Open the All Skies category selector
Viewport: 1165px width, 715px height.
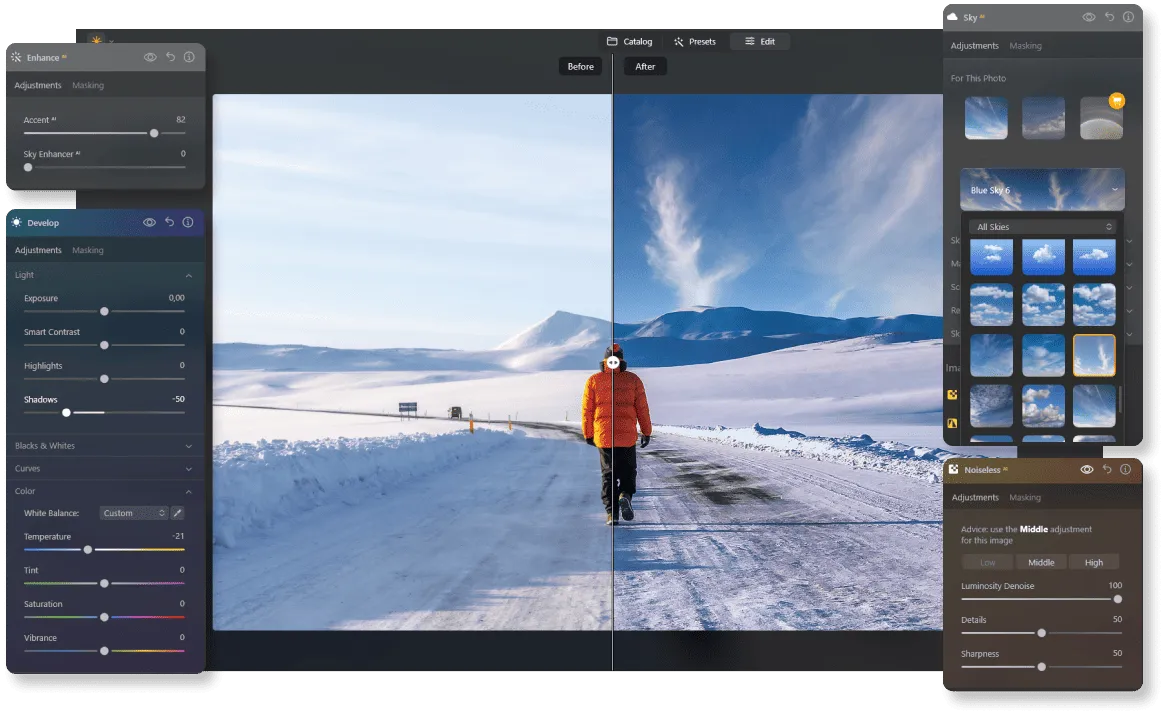[1042, 226]
